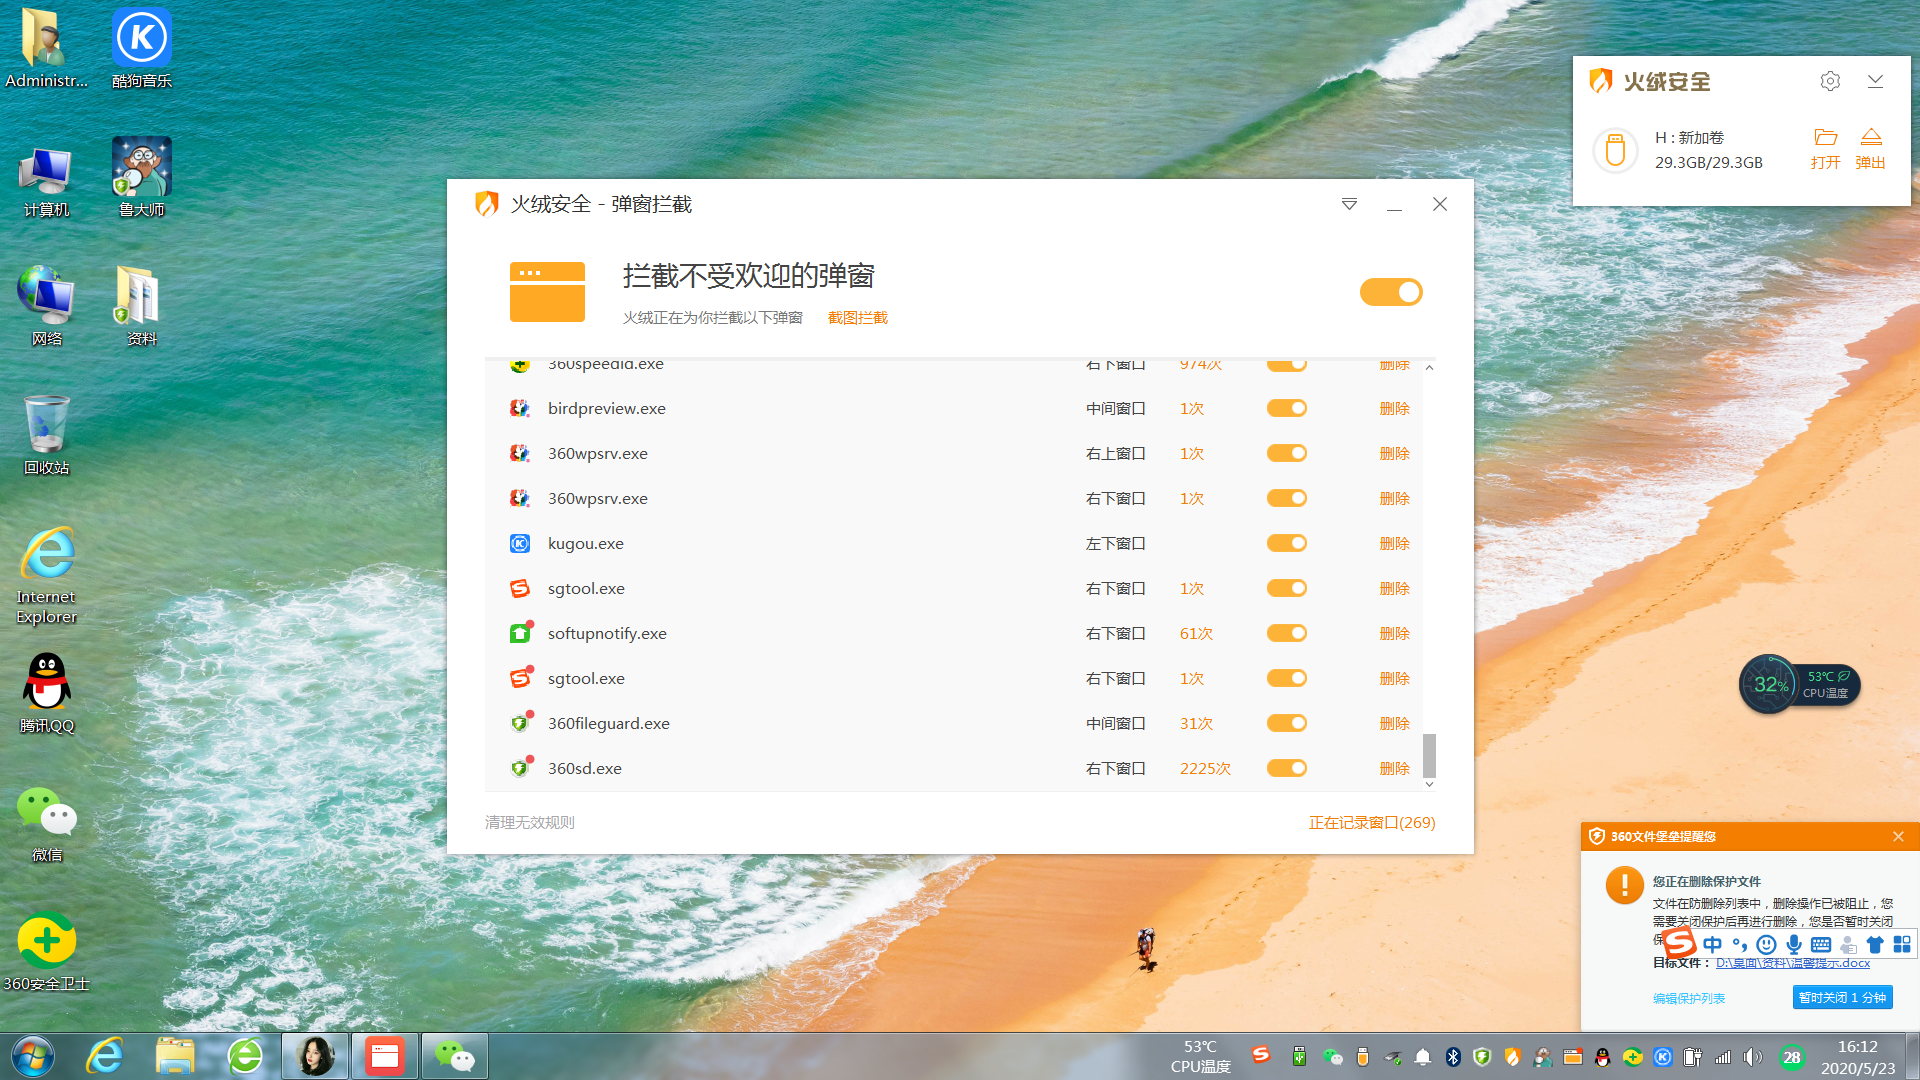Screen dimensions: 1920x1080
Task: Open the Huorong window dropdown menu triangle
Action: pos(1349,204)
